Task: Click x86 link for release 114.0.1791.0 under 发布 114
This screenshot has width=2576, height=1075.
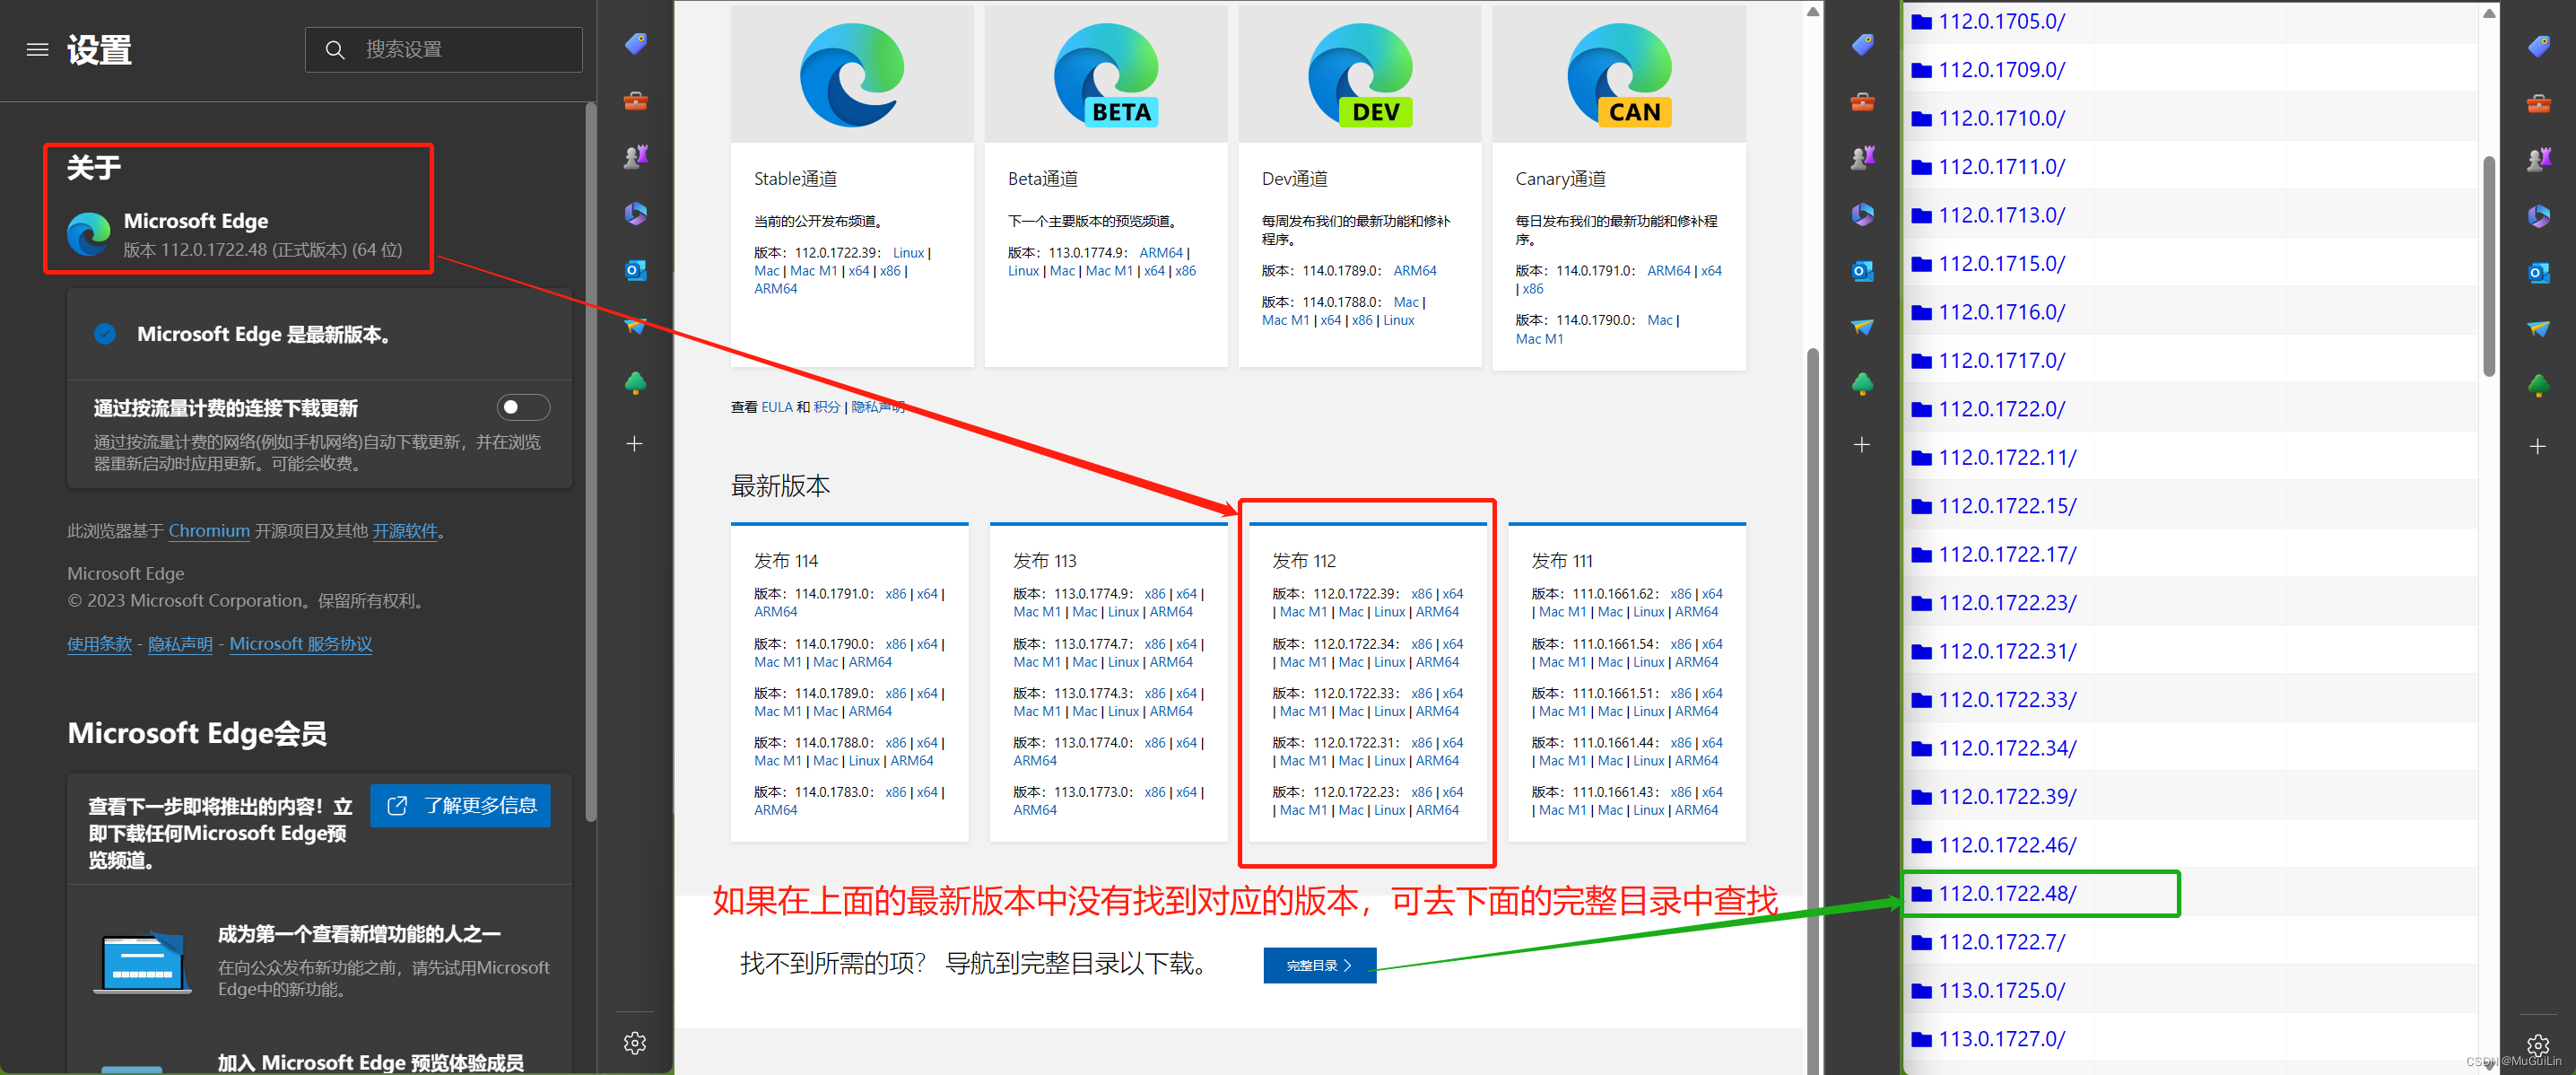Action: (x=895, y=594)
